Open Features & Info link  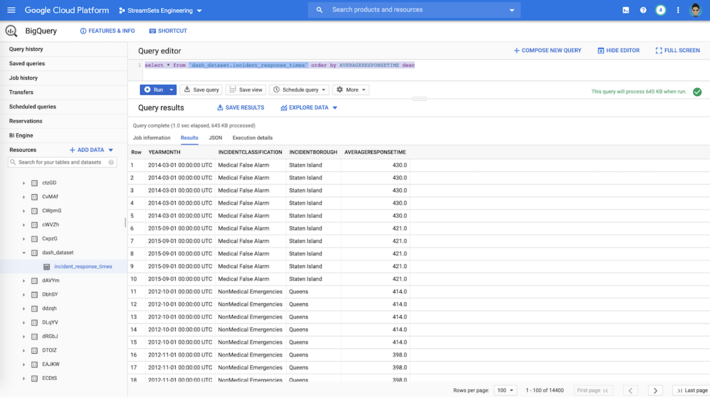(x=107, y=31)
